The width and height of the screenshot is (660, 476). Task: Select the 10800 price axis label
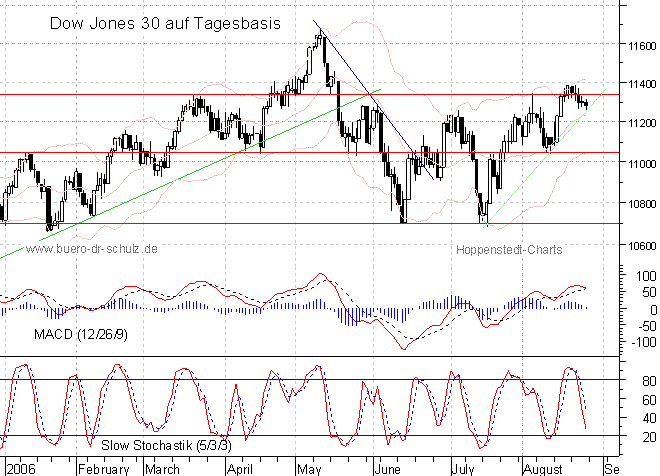coord(642,204)
